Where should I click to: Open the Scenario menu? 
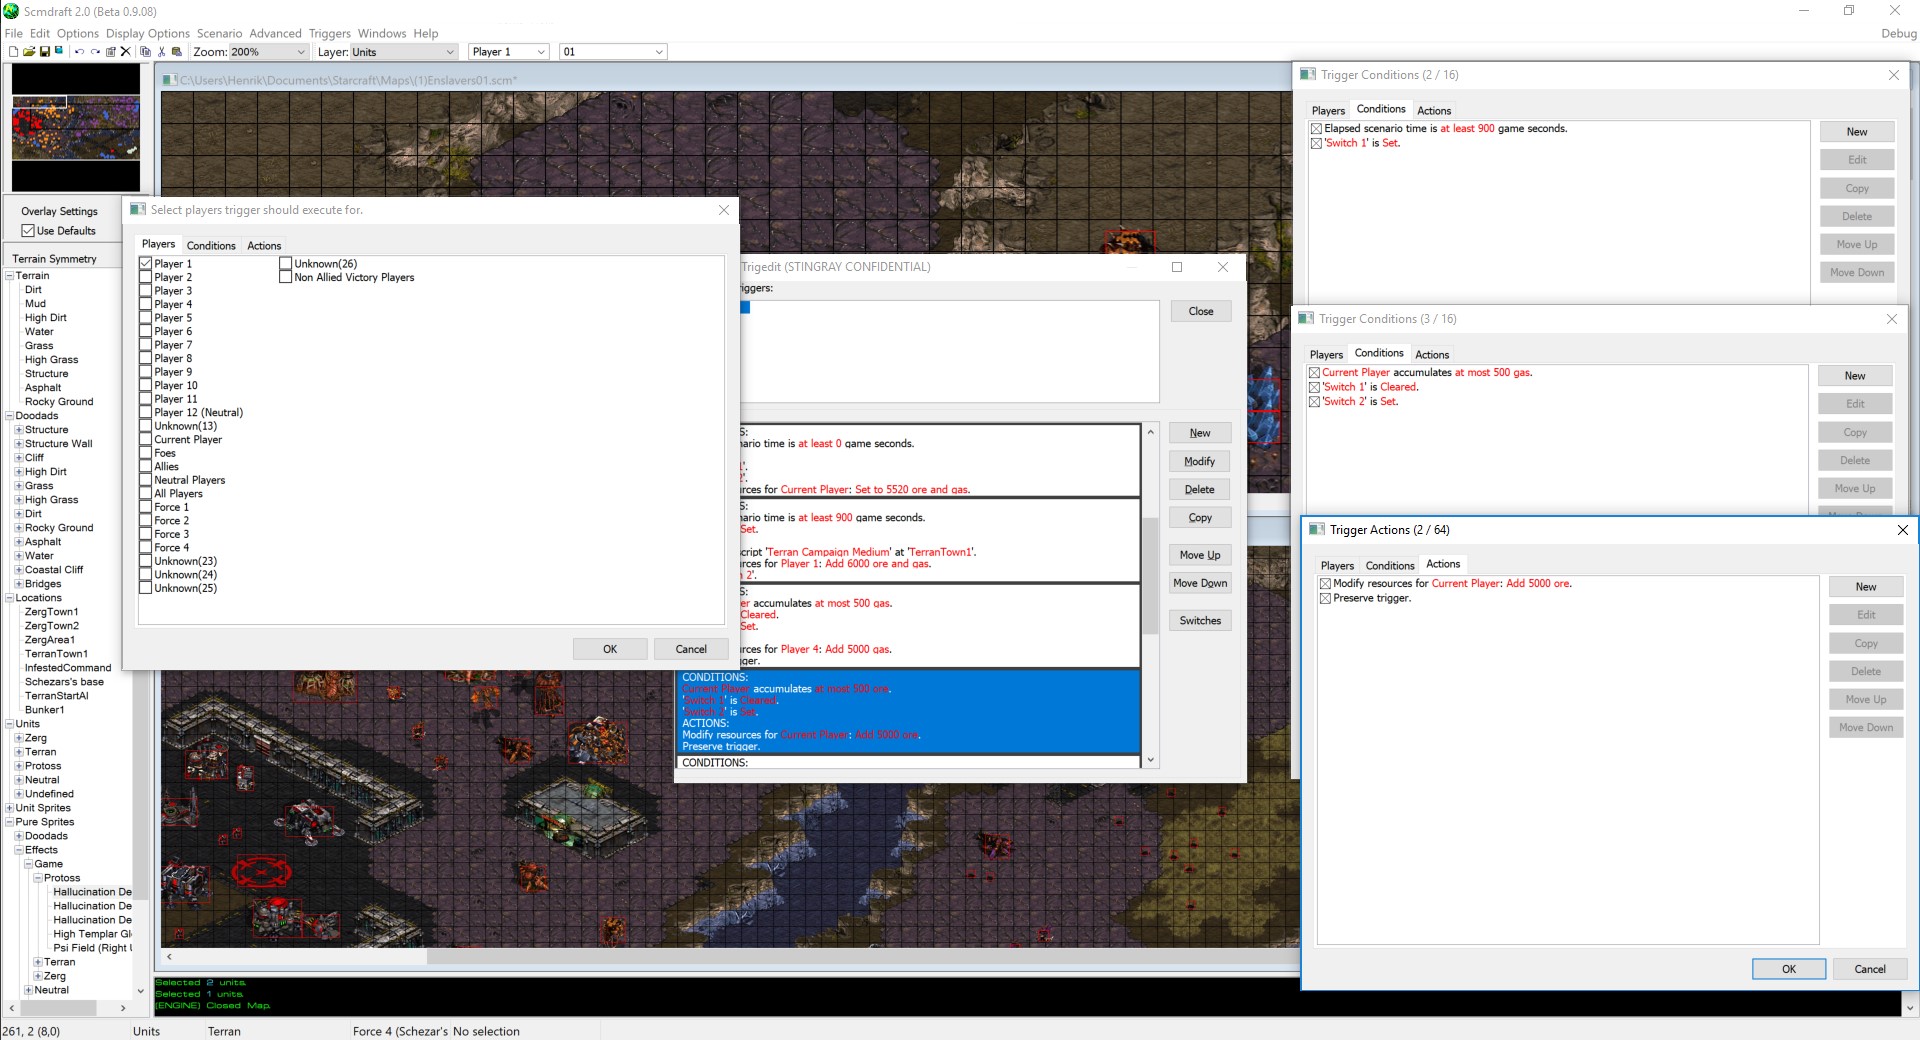point(219,33)
